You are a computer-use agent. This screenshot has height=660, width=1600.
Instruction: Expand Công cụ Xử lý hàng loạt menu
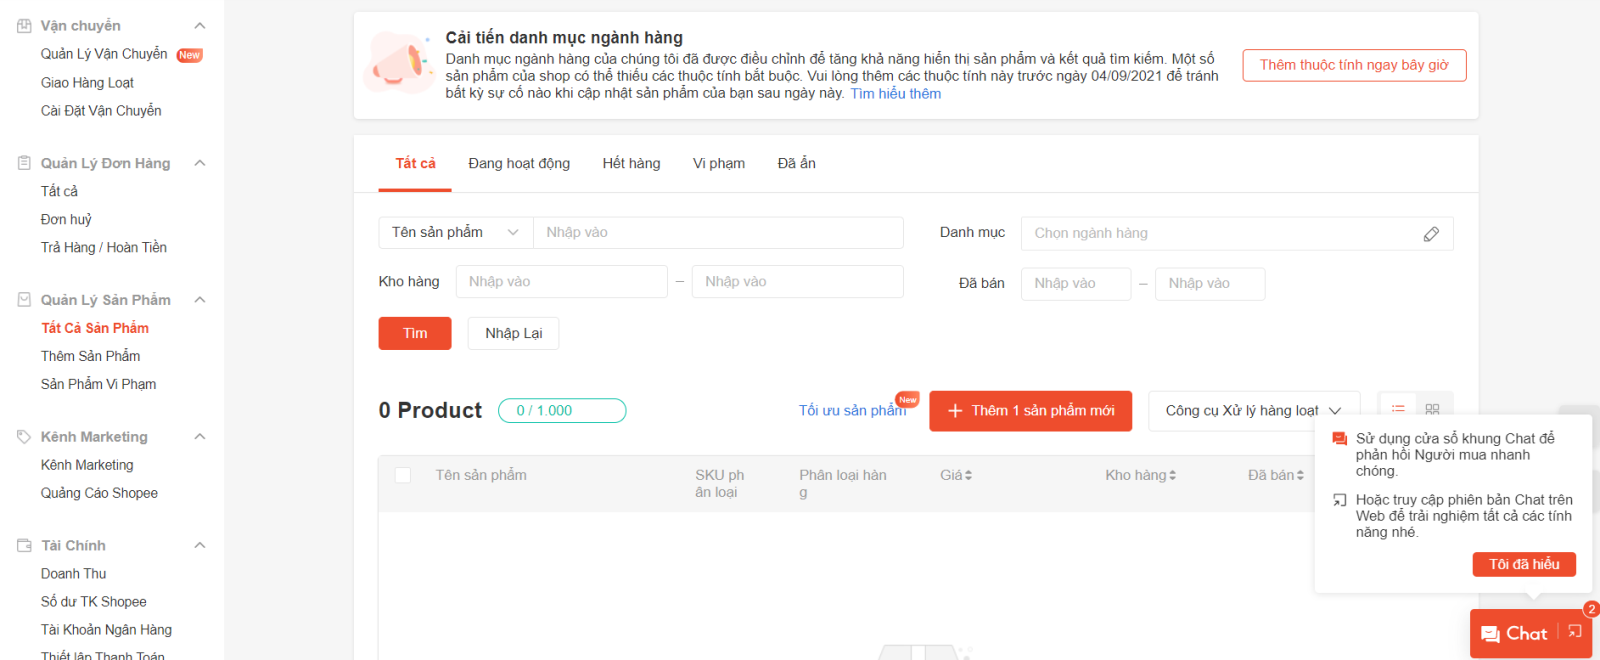1253,411
